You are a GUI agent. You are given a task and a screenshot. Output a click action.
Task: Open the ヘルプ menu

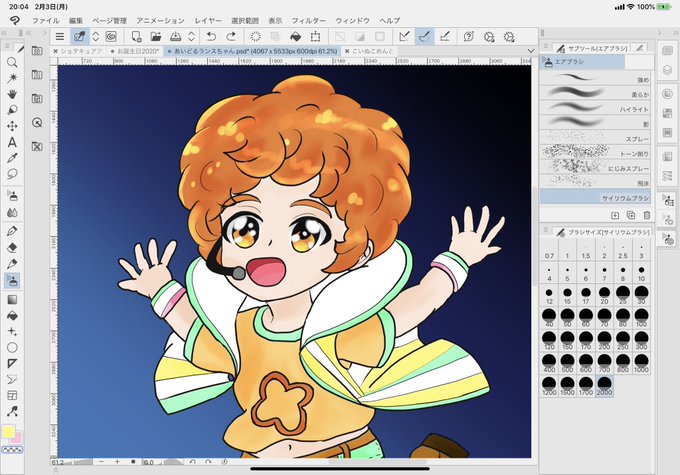click(x=389, y=20)
